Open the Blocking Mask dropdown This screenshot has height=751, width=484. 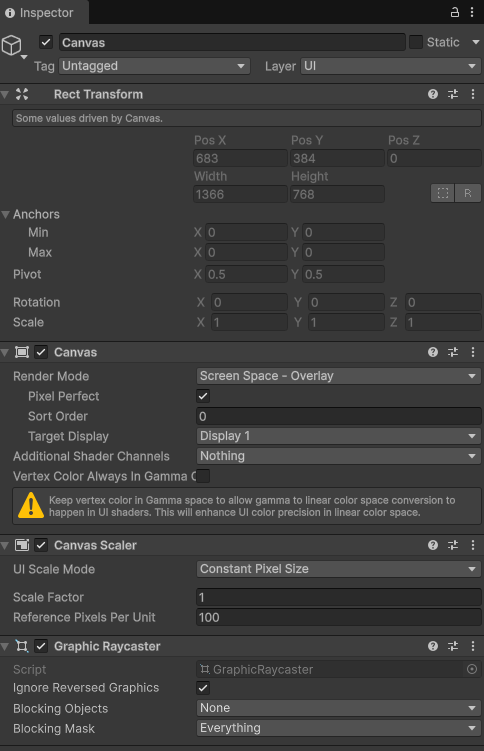(338, 728)
